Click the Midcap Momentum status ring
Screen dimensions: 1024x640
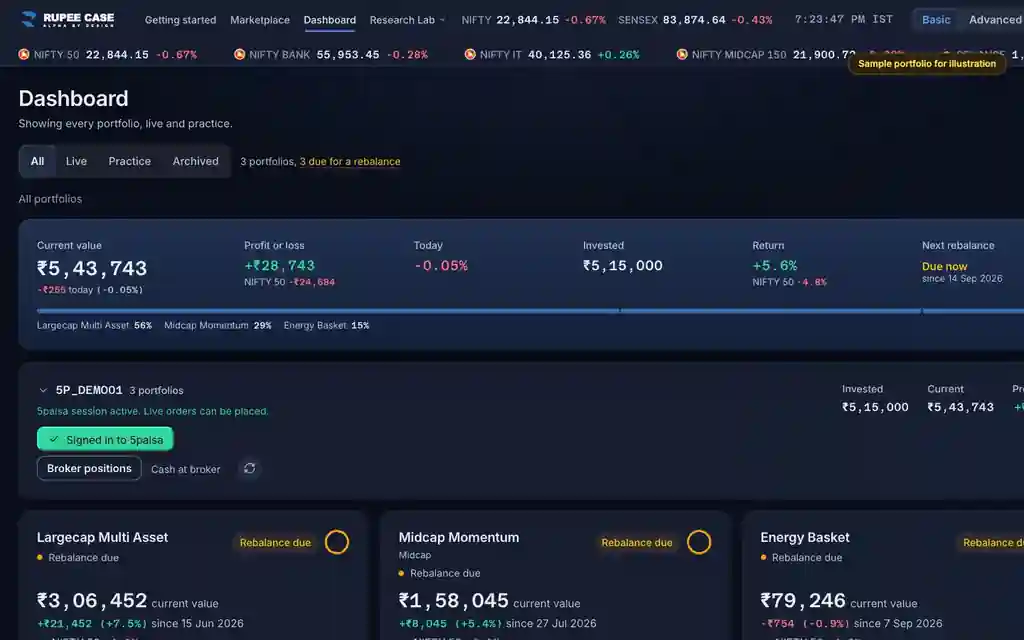699,542
